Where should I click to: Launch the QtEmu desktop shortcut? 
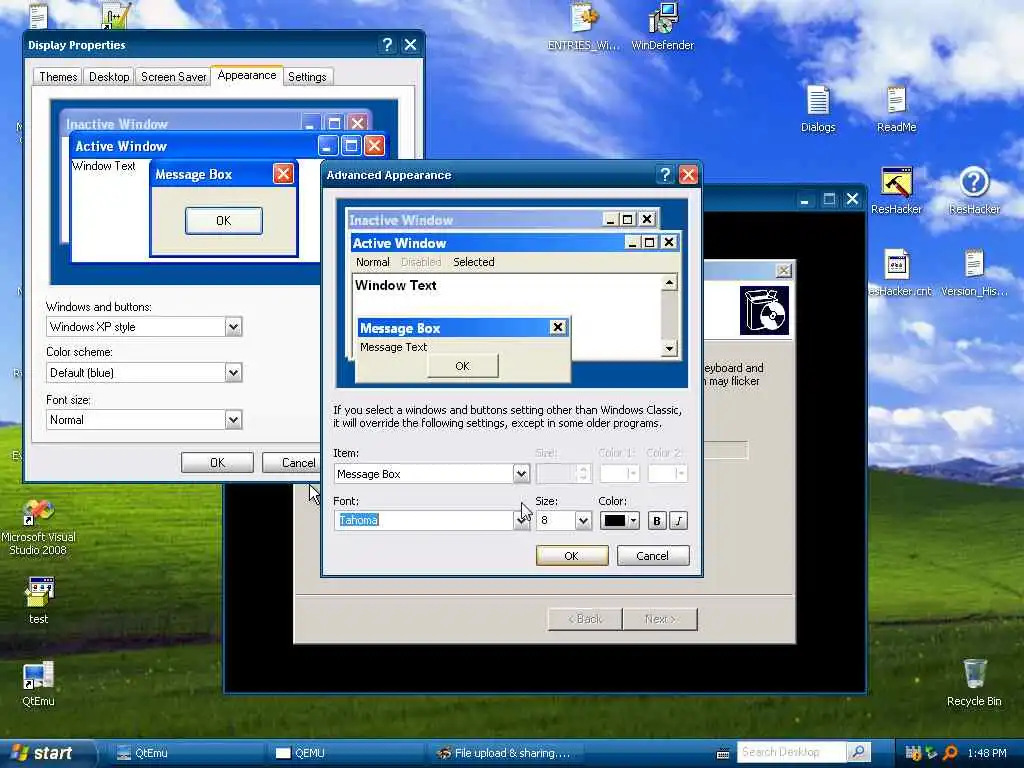click(39, 682)
